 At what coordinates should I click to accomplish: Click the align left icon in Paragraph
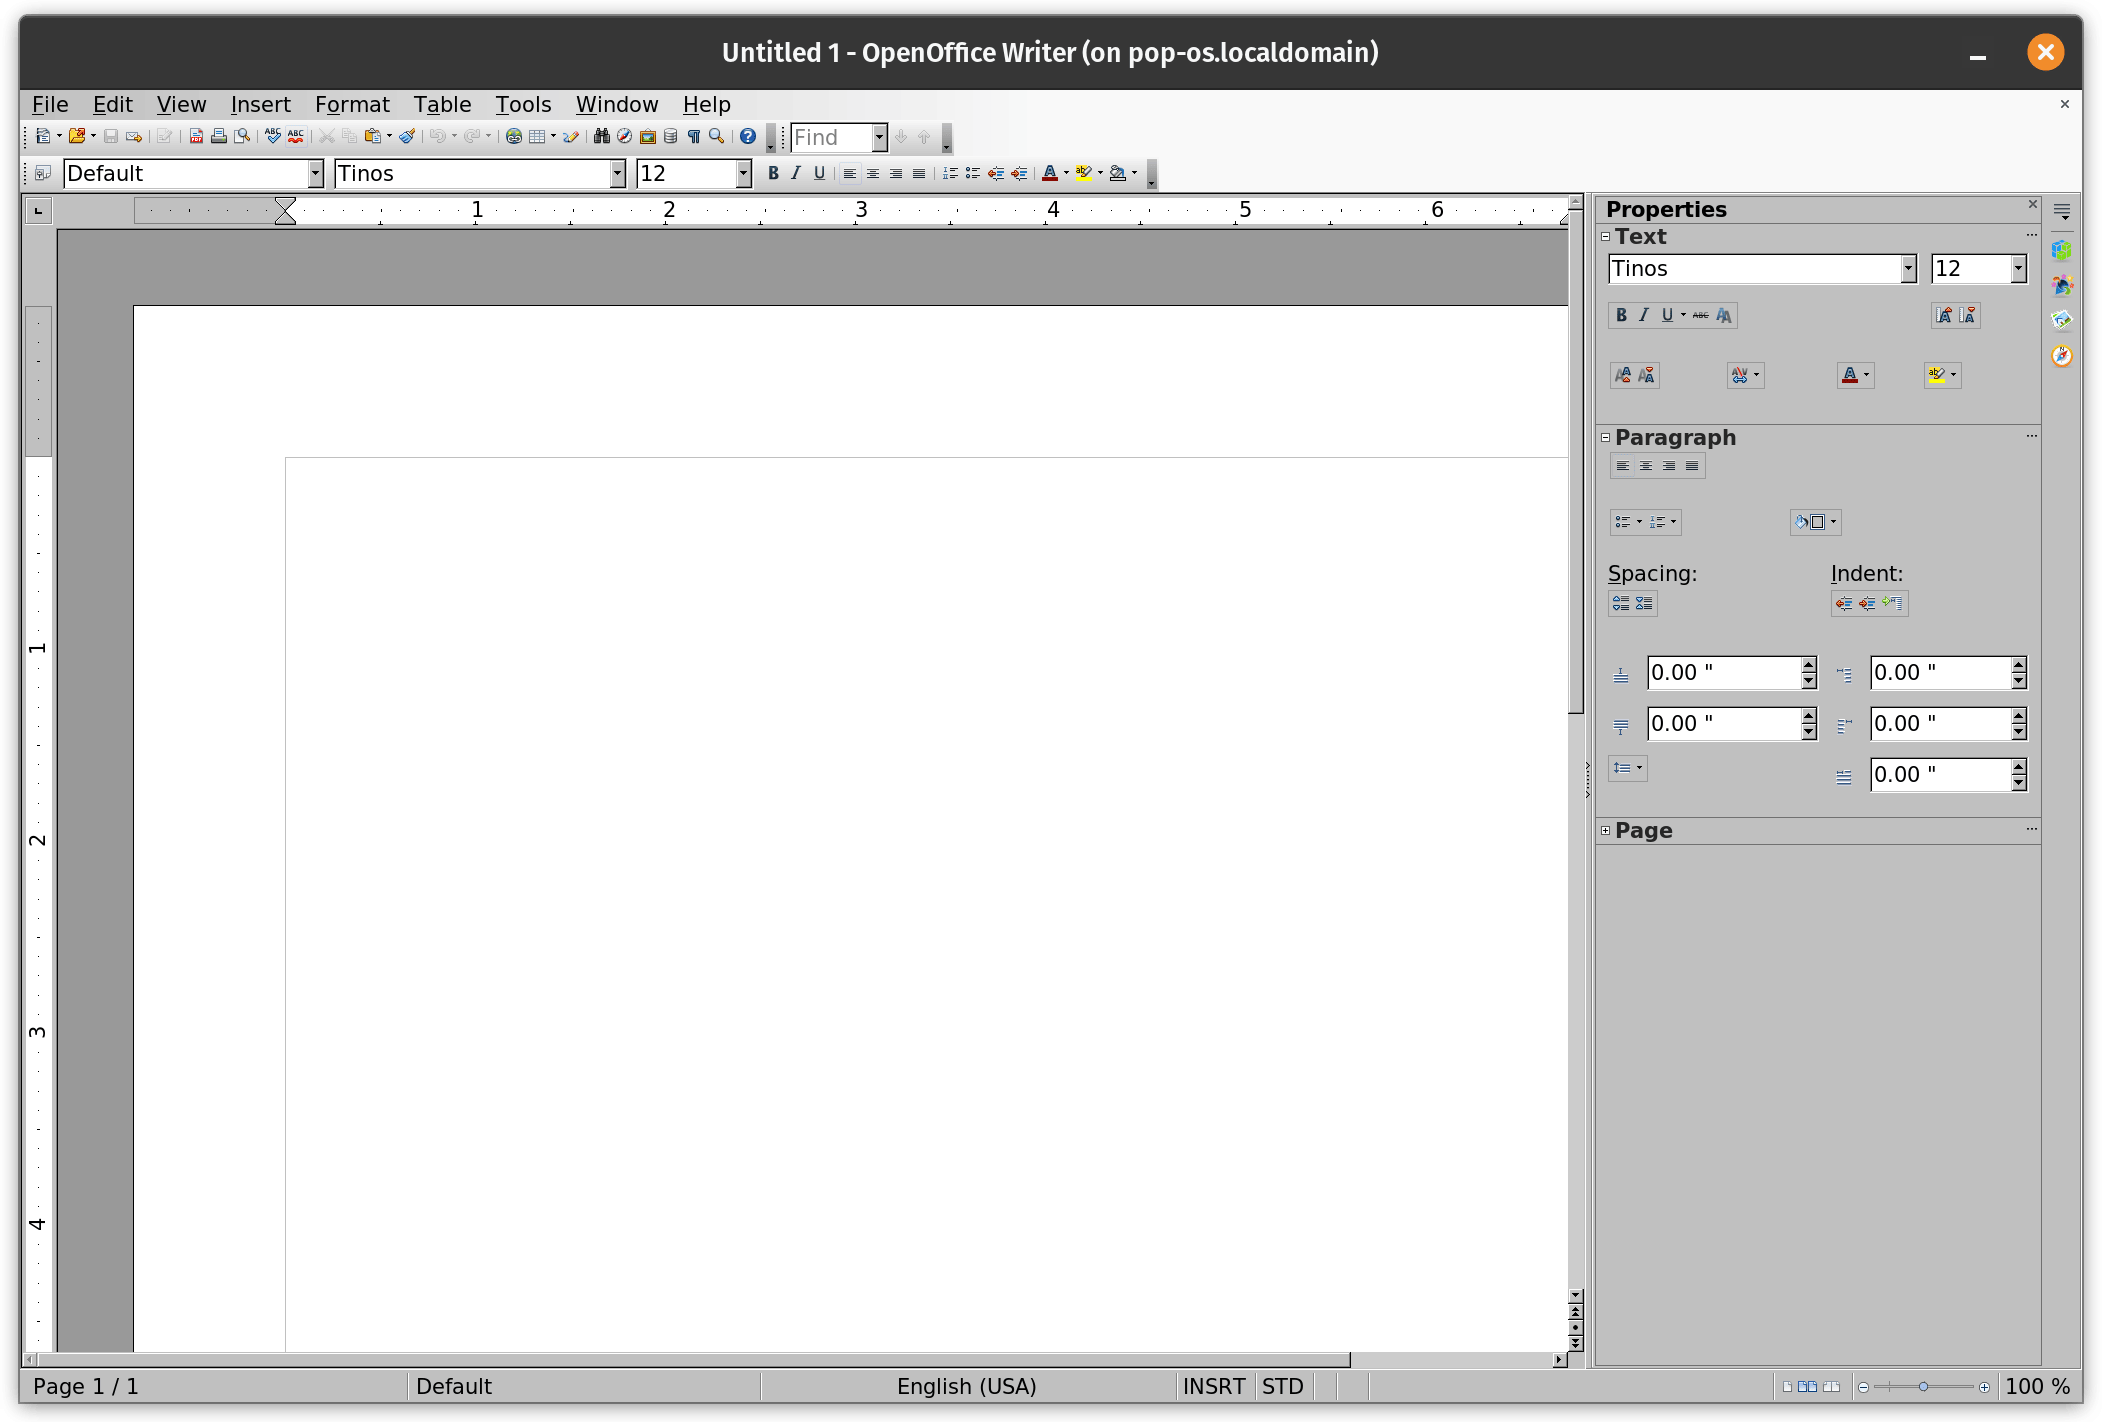coord(1621,465)
